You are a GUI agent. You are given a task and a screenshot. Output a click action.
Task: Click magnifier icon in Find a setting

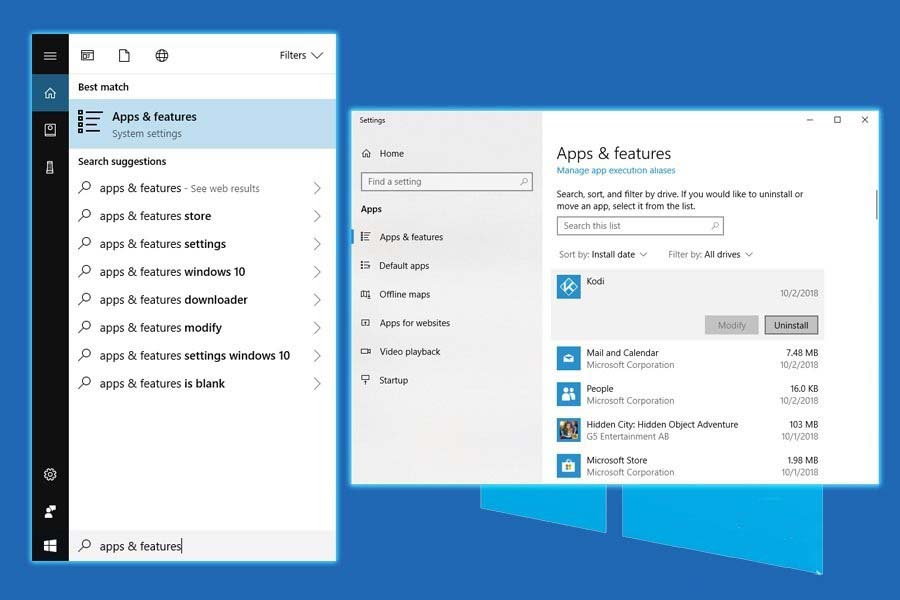pyautogui.click(x=523, y=181)
